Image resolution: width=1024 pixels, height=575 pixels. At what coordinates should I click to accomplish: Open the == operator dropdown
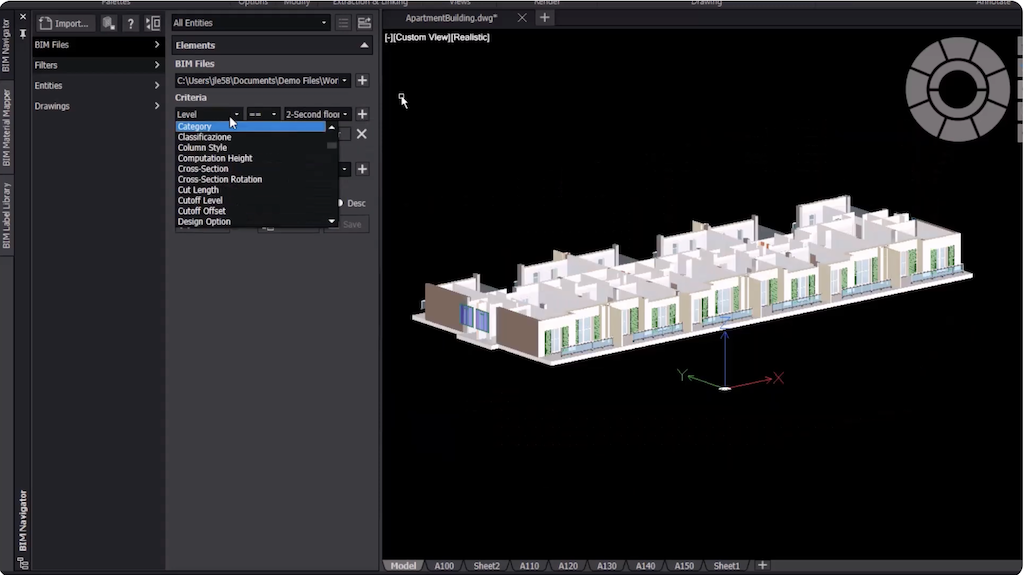[263, 114]
